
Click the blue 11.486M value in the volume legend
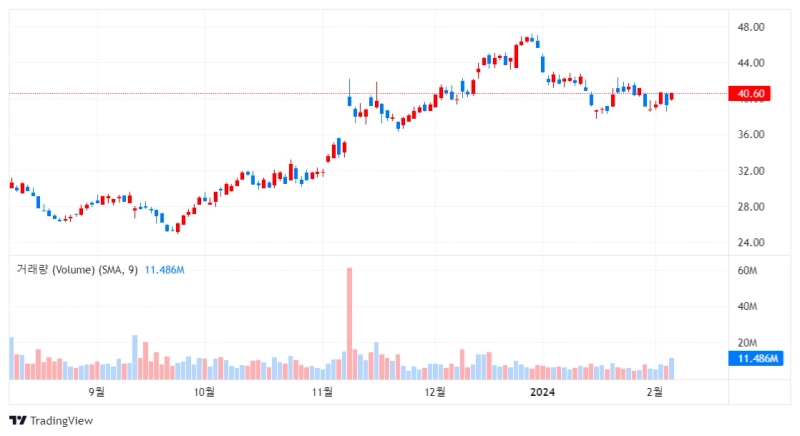(x=168, y=270)
